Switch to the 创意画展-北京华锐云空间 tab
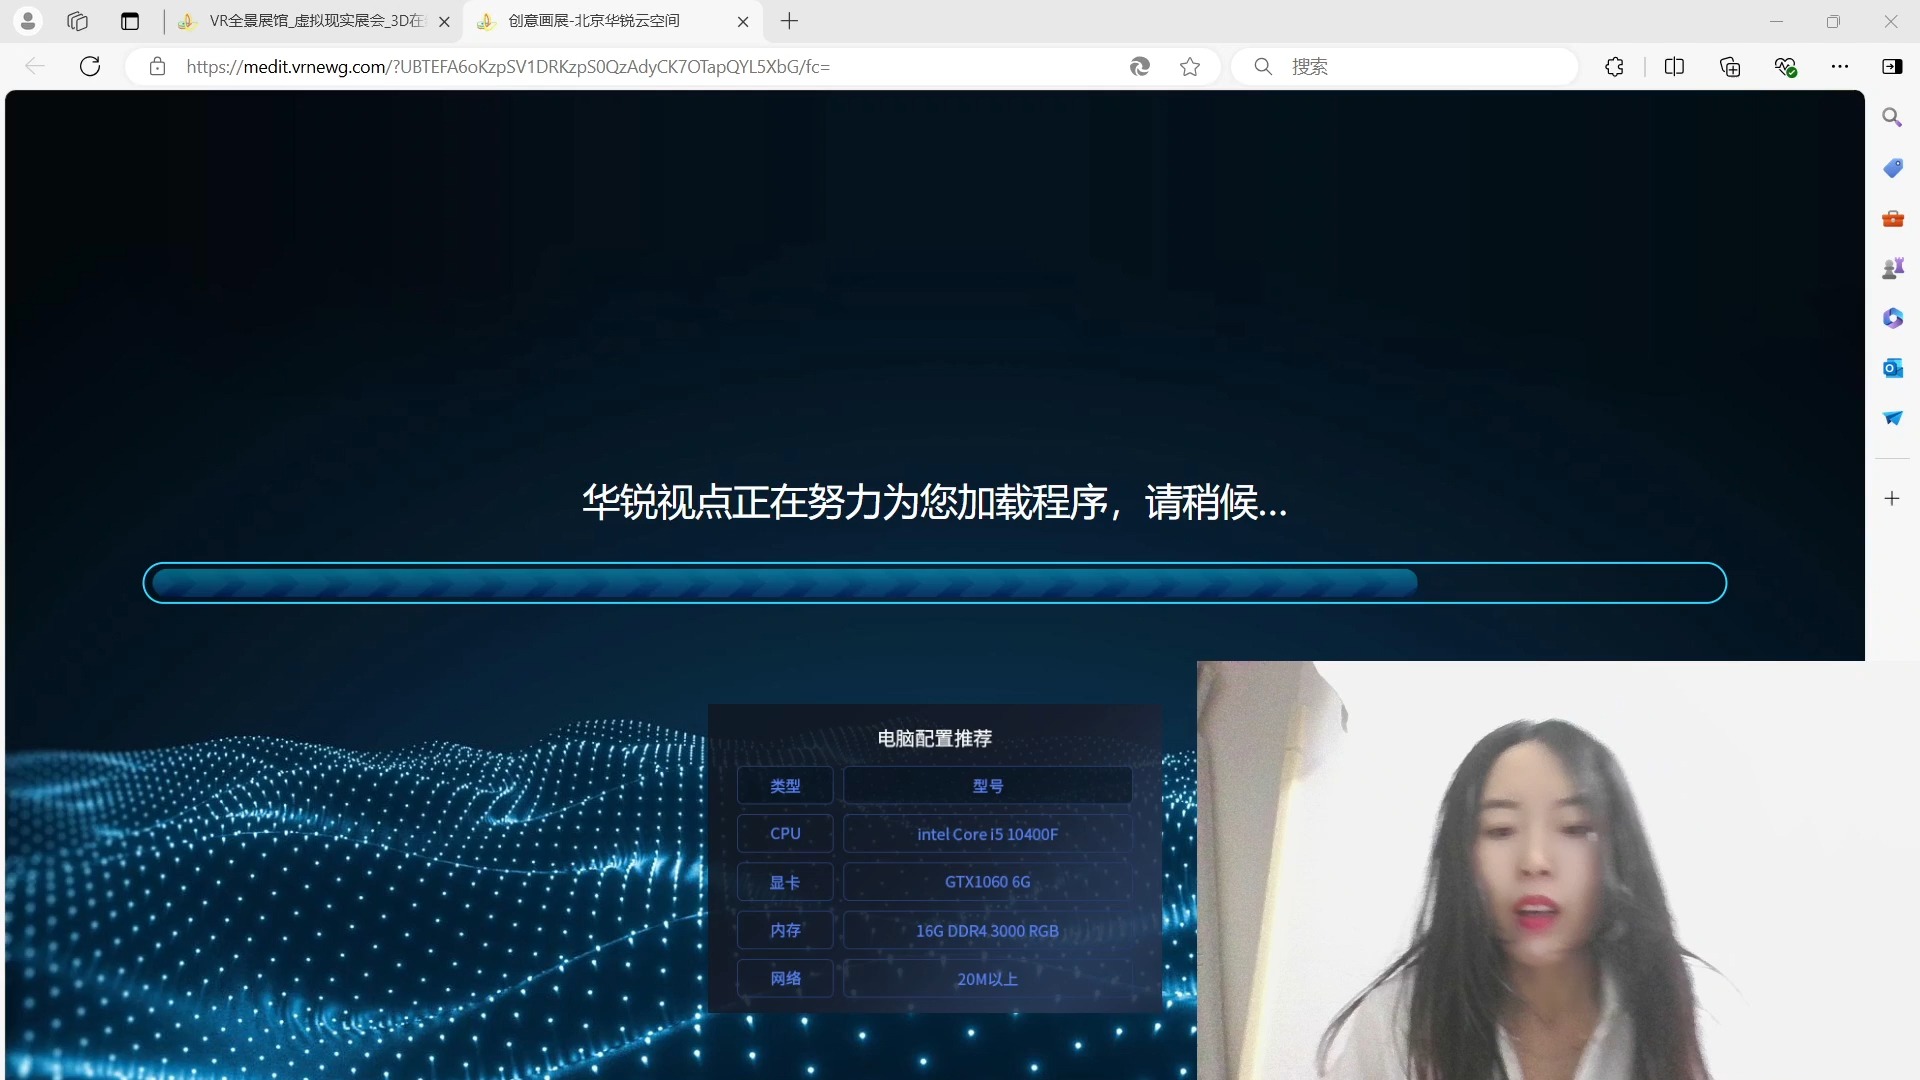Screen dimensions: 1920x1080 (613, 21)
